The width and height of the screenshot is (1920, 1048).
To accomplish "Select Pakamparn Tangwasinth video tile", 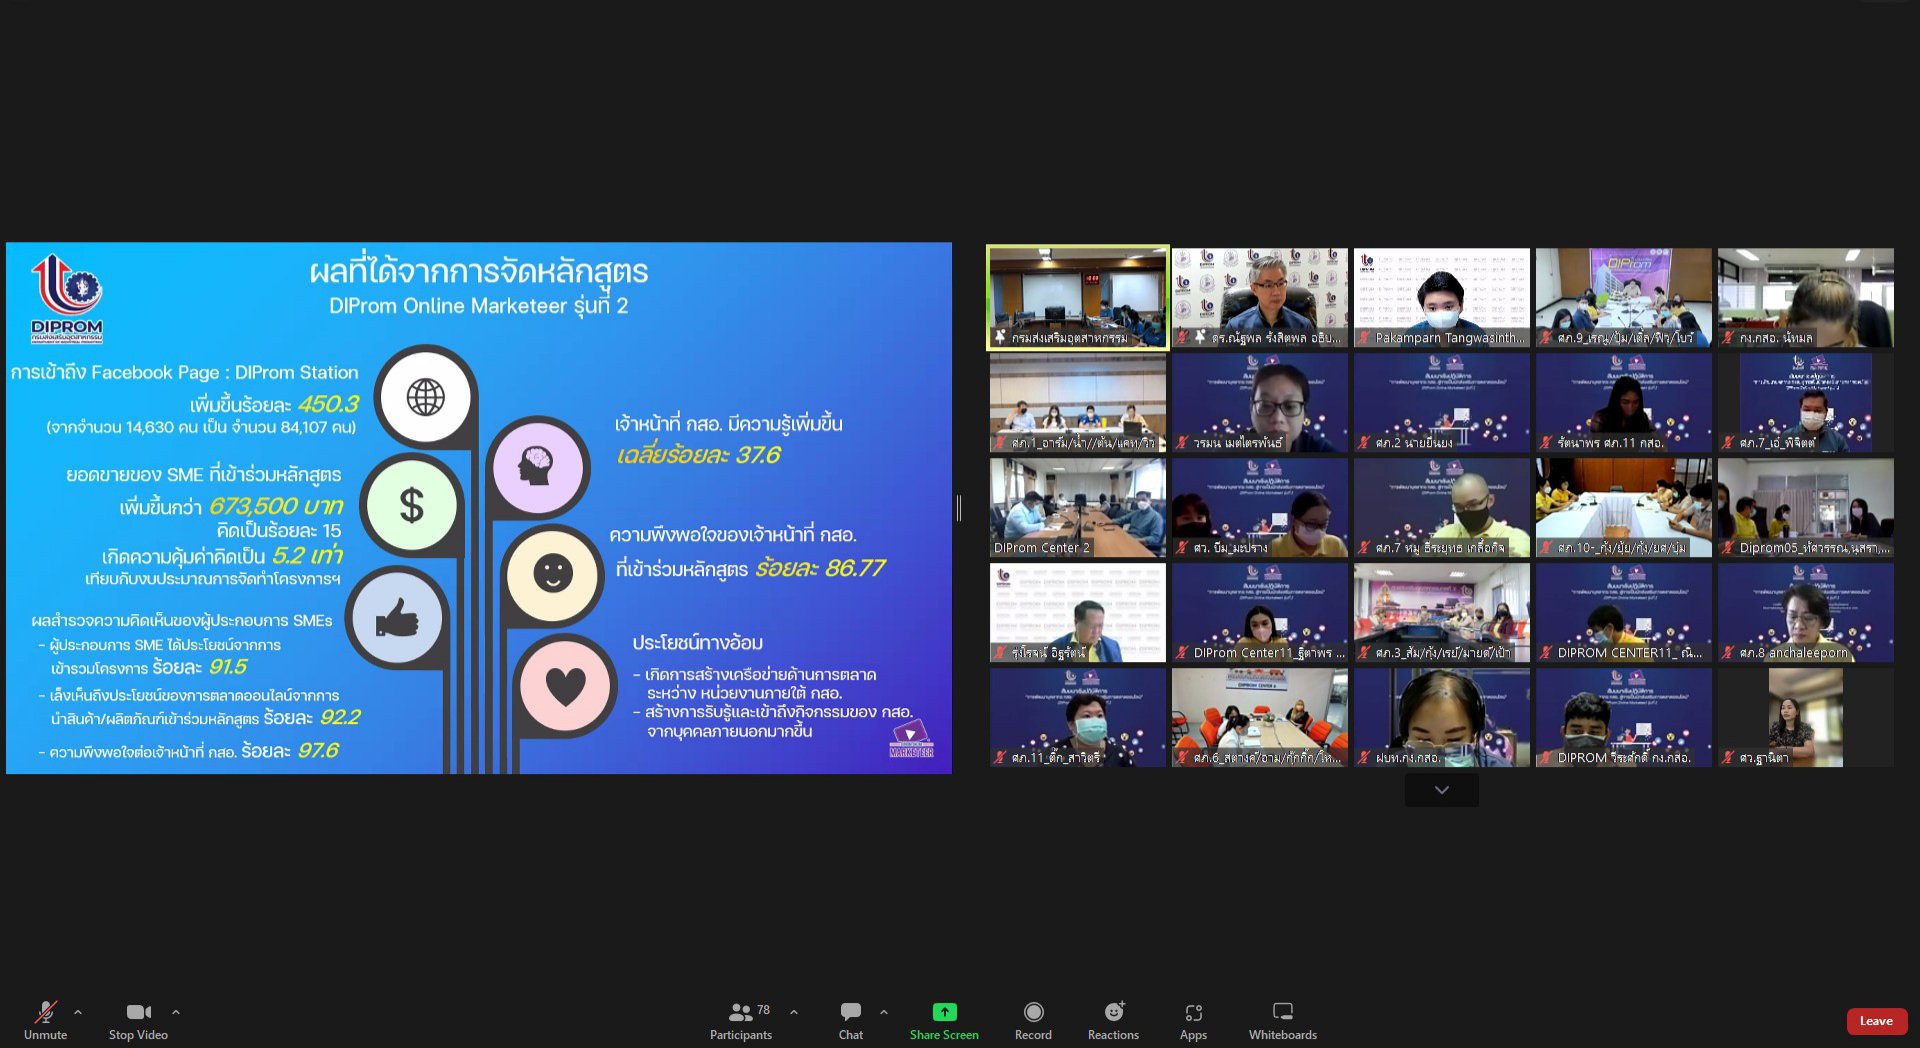I will click(x=1441, y=298).
